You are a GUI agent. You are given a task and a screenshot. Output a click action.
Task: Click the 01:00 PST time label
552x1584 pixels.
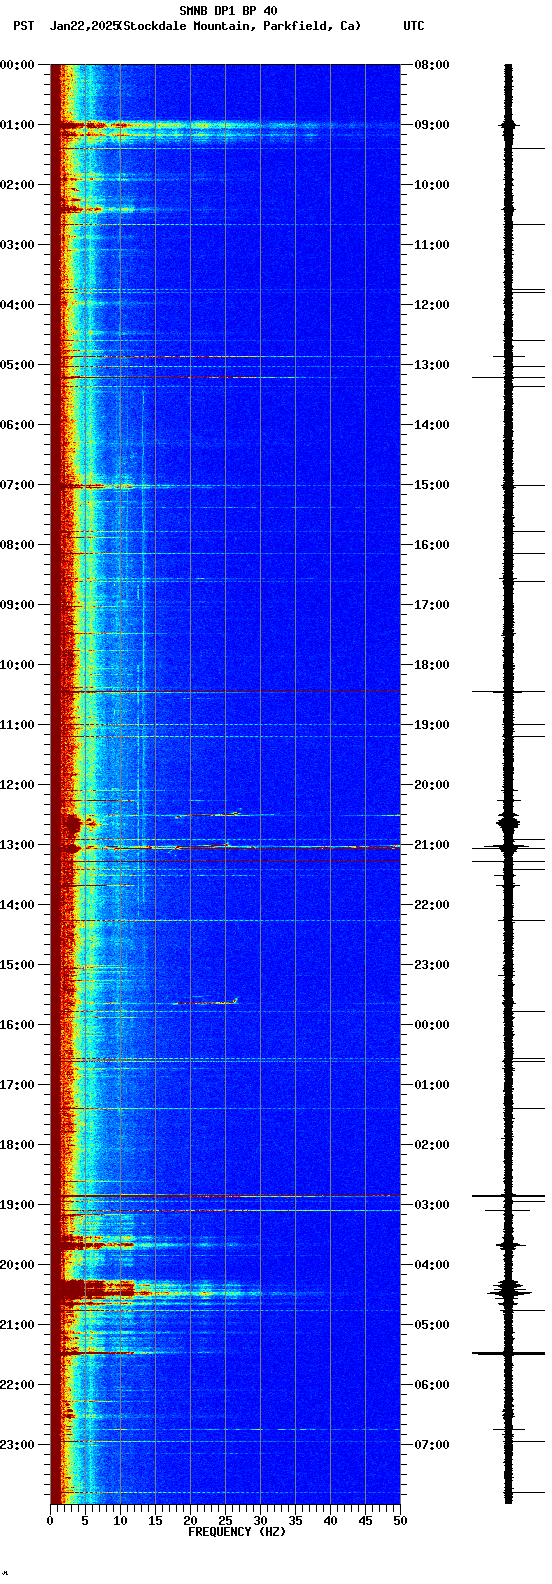coord(17,125)
